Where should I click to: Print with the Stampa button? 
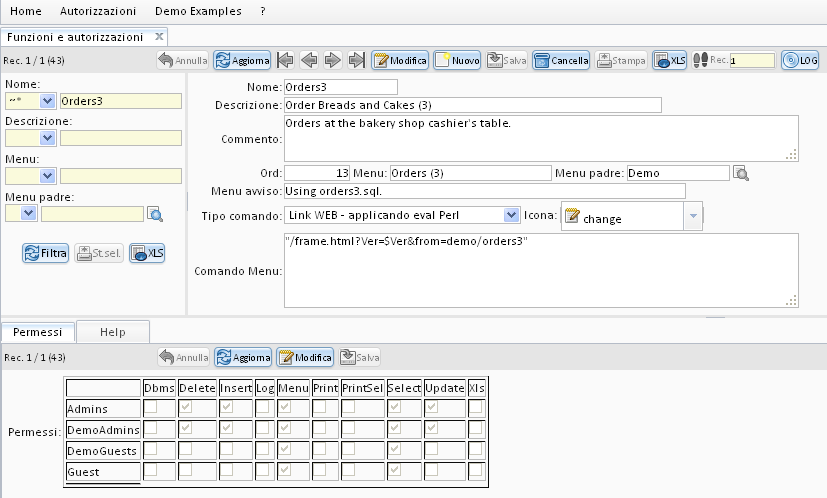point(621,60)
